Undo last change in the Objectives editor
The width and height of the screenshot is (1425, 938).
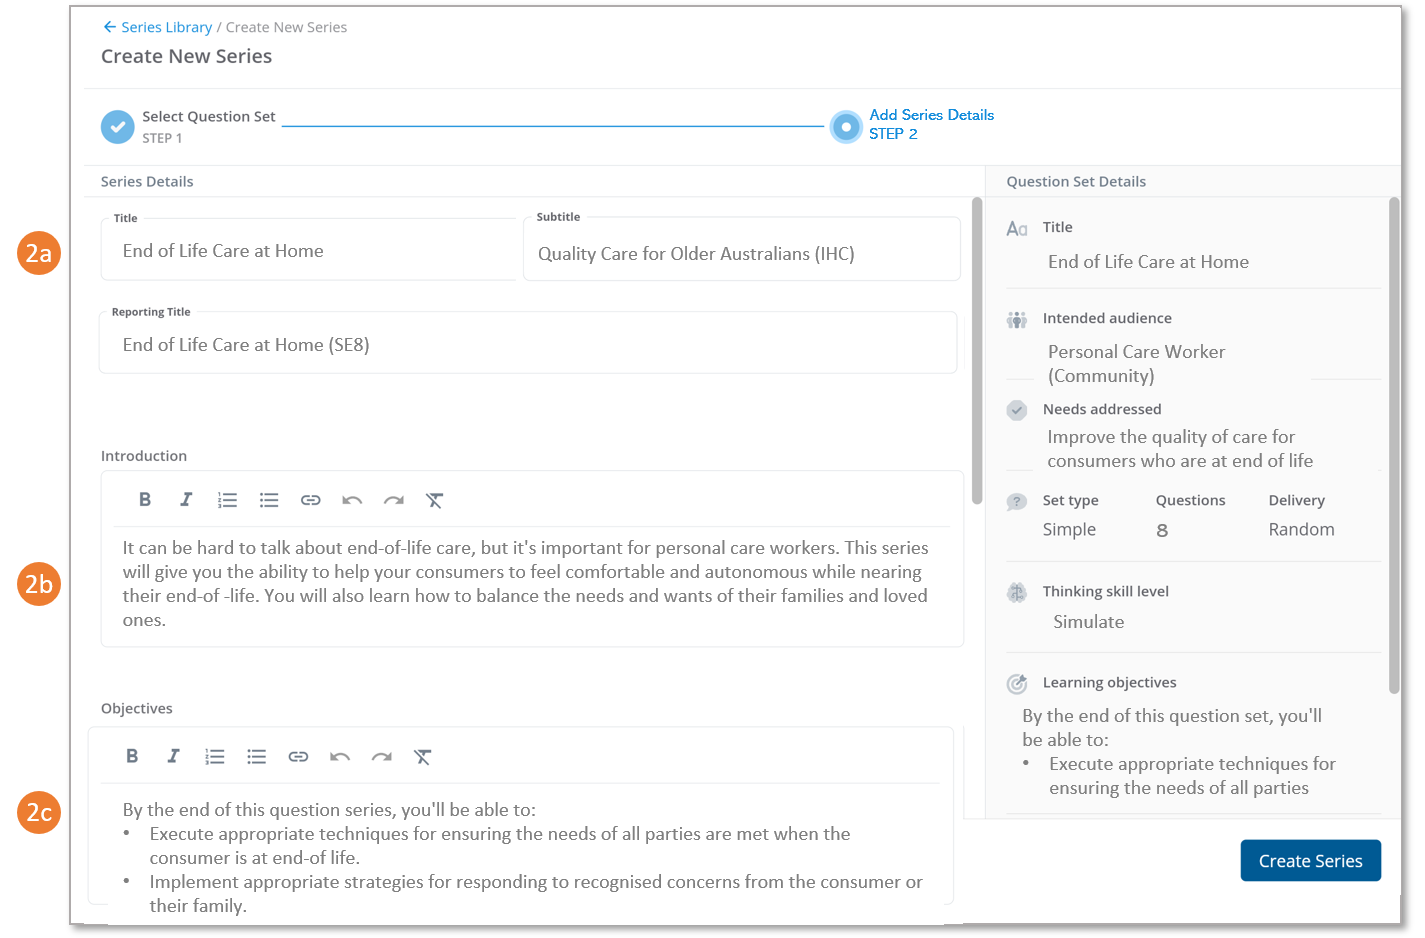click(x=340, y=757)
